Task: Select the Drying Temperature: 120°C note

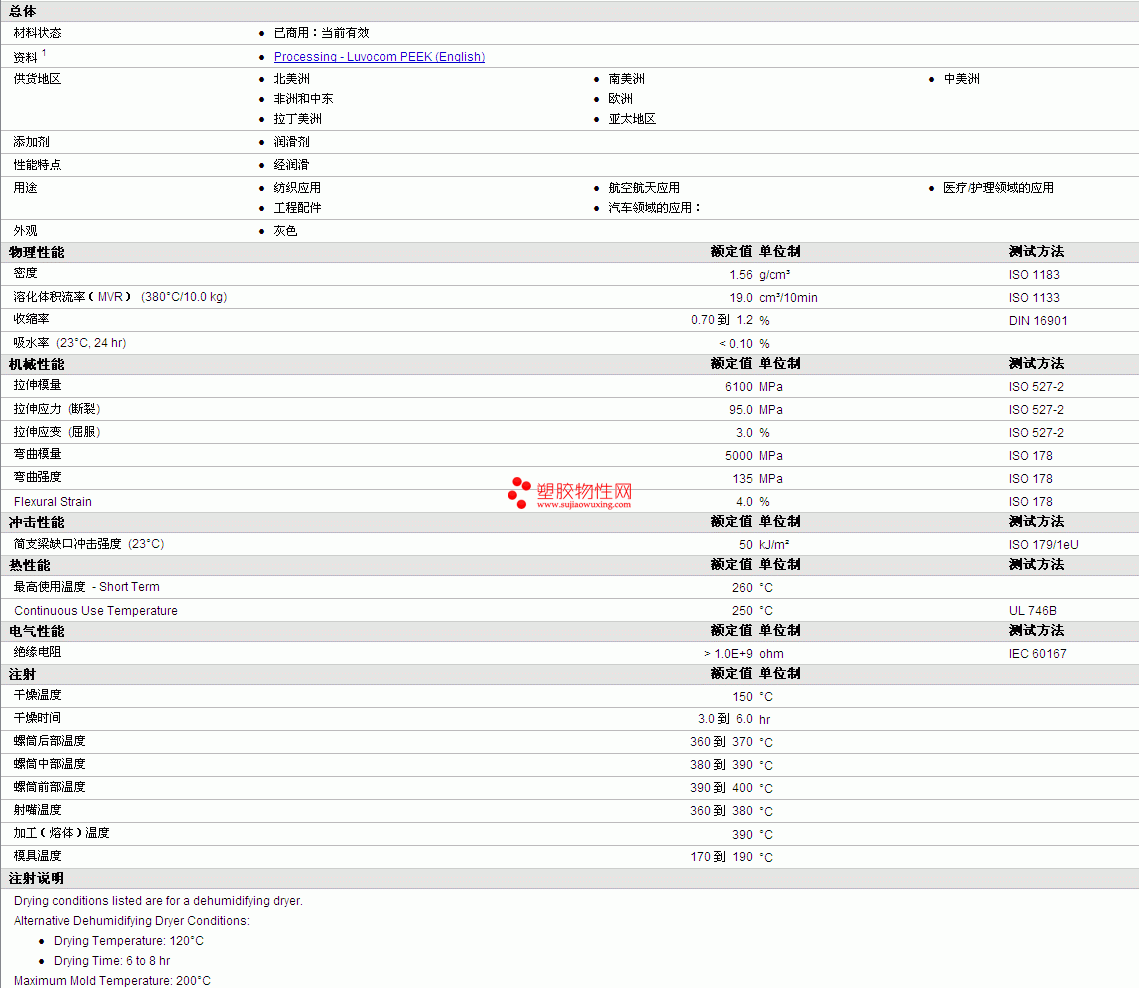Action: pyautogui.click(x=129, y=941)
